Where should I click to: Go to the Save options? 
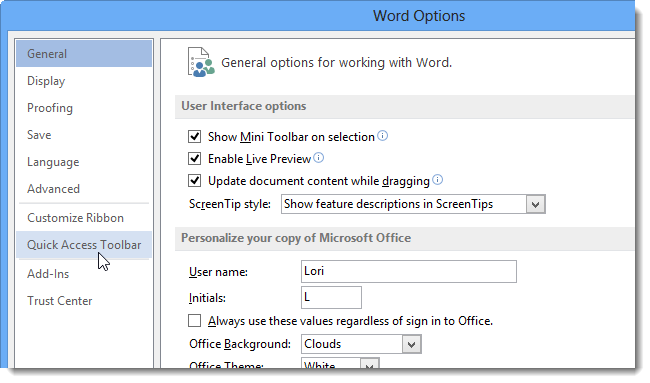click(x=84, y=135)
